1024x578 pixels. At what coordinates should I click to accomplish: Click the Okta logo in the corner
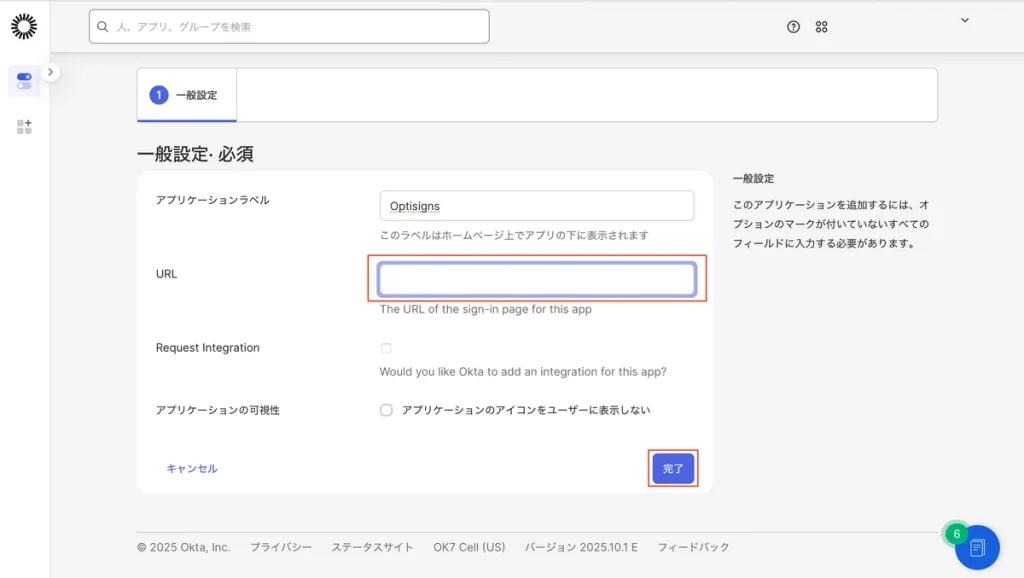click(24, 27)
